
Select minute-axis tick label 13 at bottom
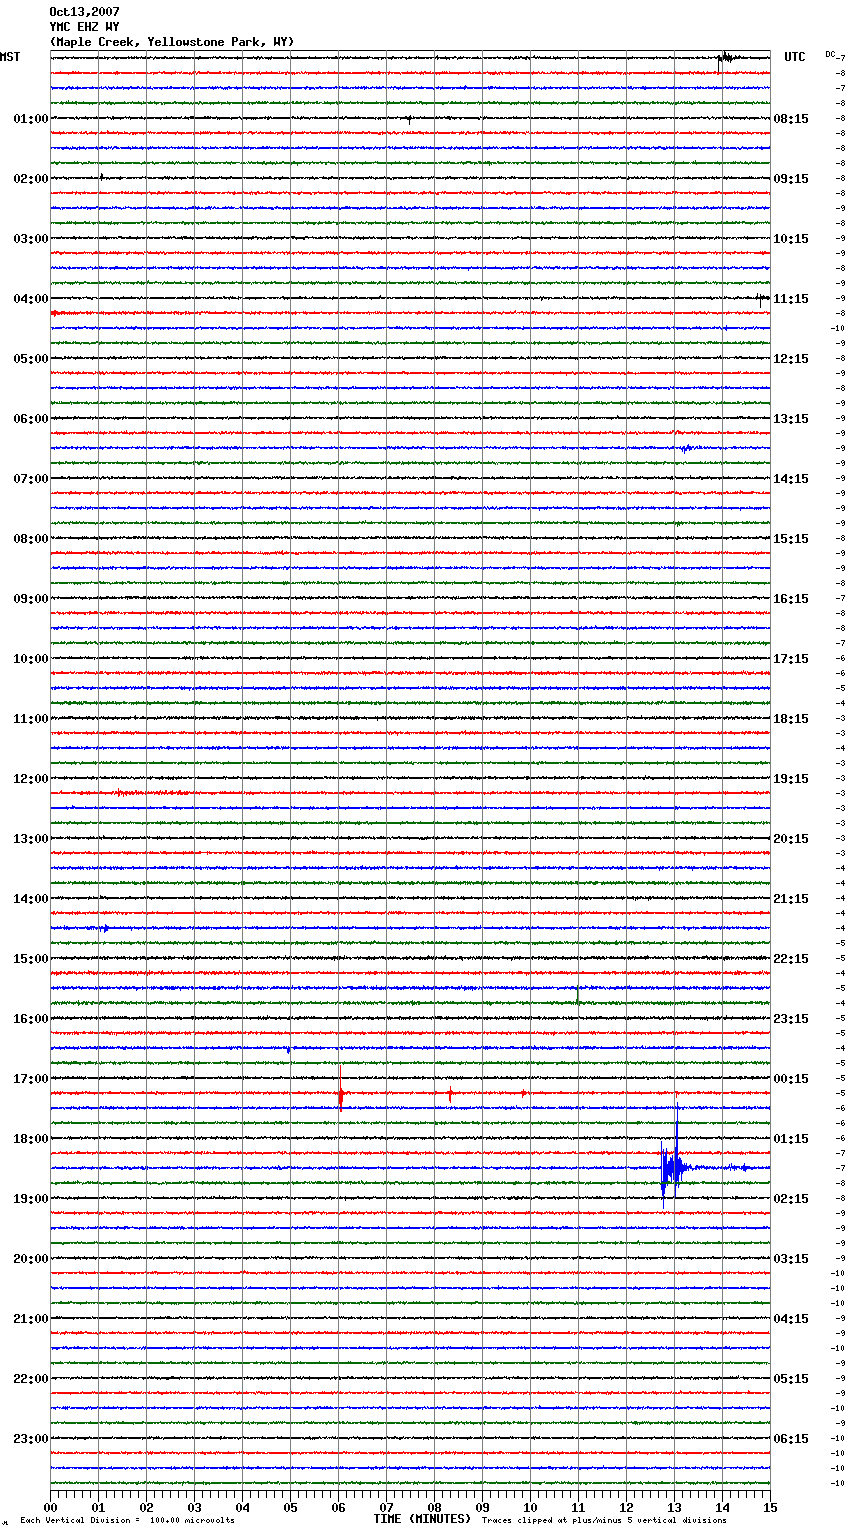[675, 1507]
